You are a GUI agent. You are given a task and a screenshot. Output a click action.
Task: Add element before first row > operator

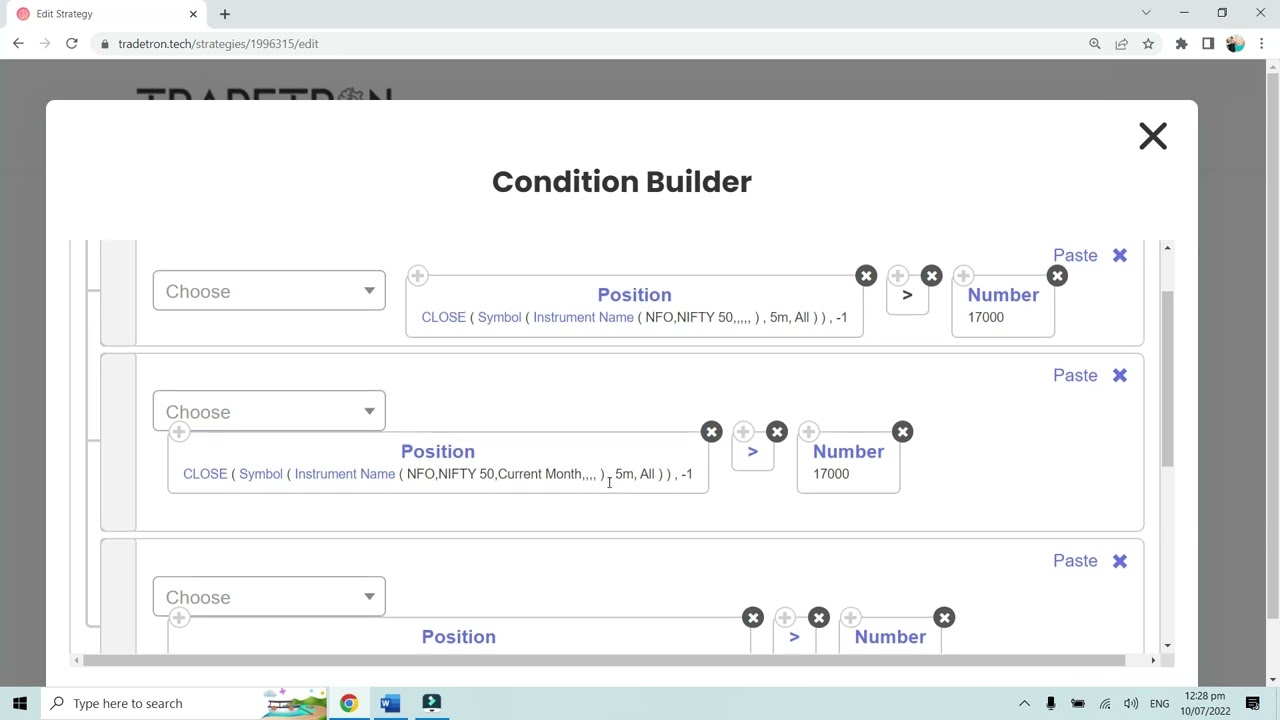point(898,275)
